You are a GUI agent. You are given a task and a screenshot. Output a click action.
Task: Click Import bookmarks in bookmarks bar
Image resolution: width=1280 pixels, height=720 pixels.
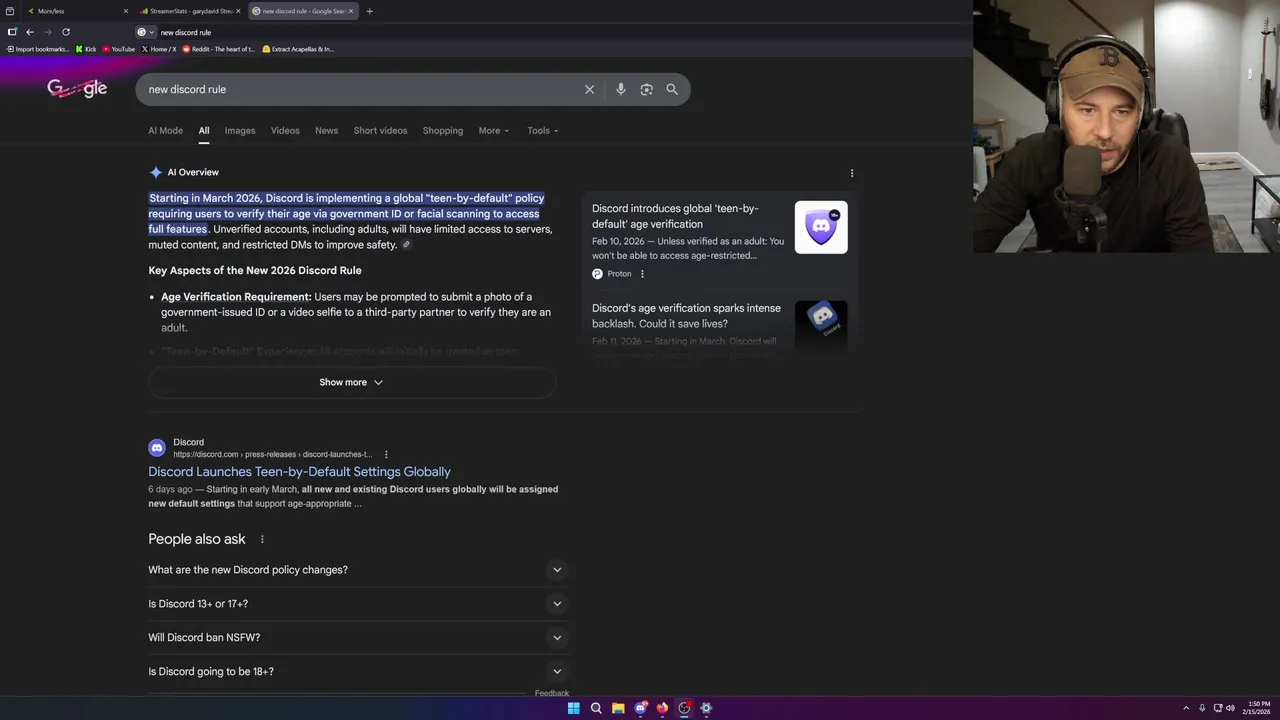coord(38,49)
